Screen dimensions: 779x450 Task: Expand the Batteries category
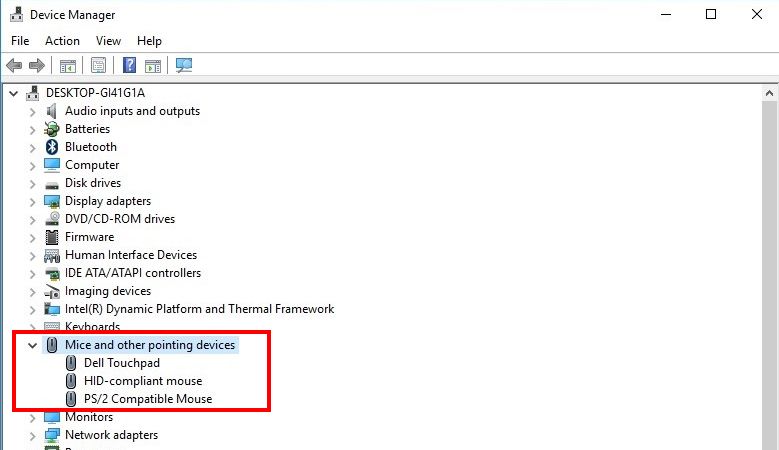[x=32, y=130]
